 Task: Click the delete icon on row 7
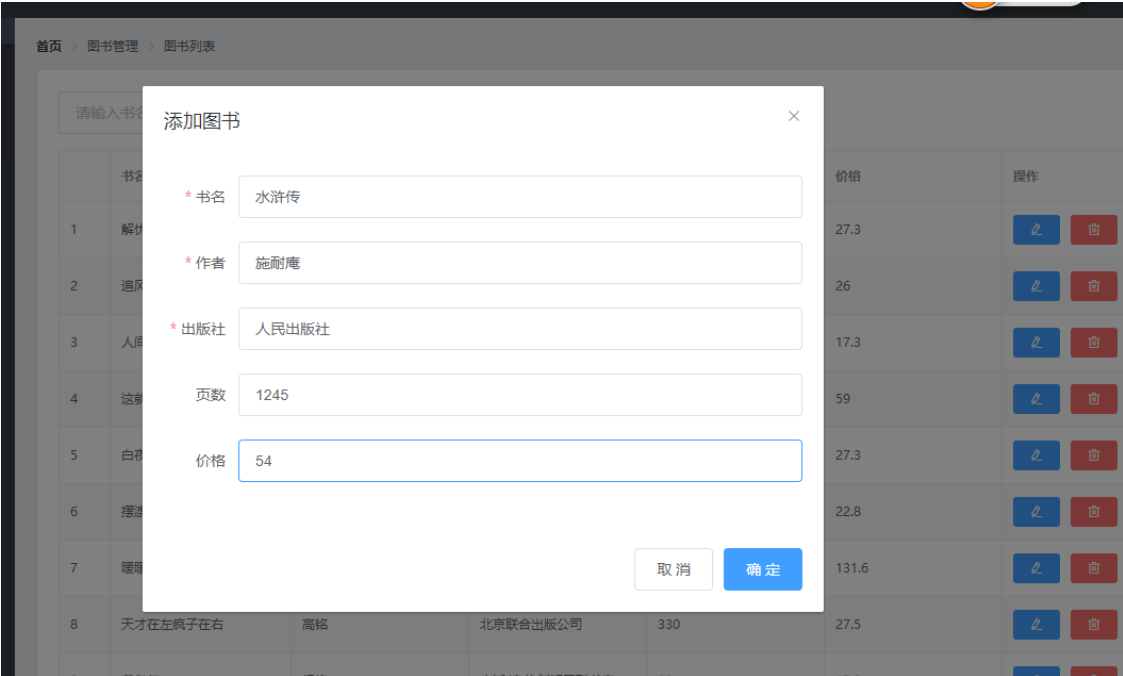1096,568
